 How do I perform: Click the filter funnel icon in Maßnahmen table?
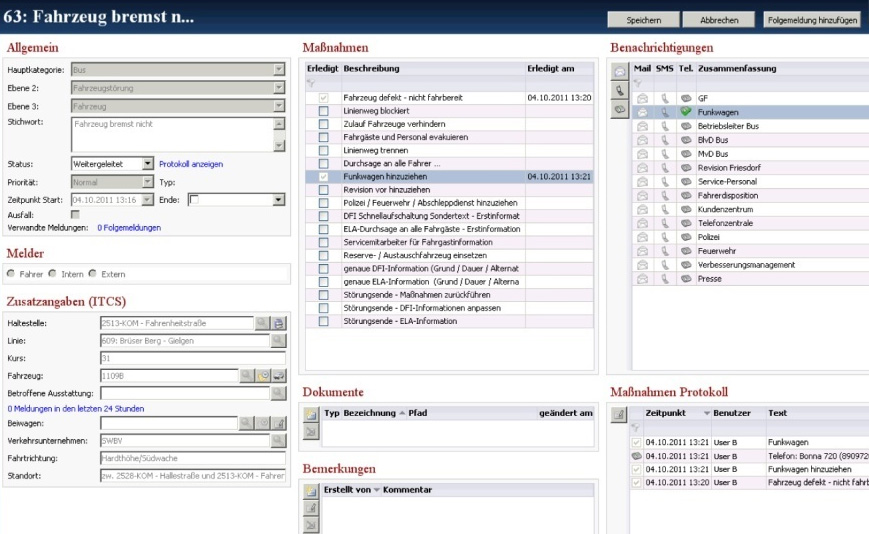(x=311, y=83)
